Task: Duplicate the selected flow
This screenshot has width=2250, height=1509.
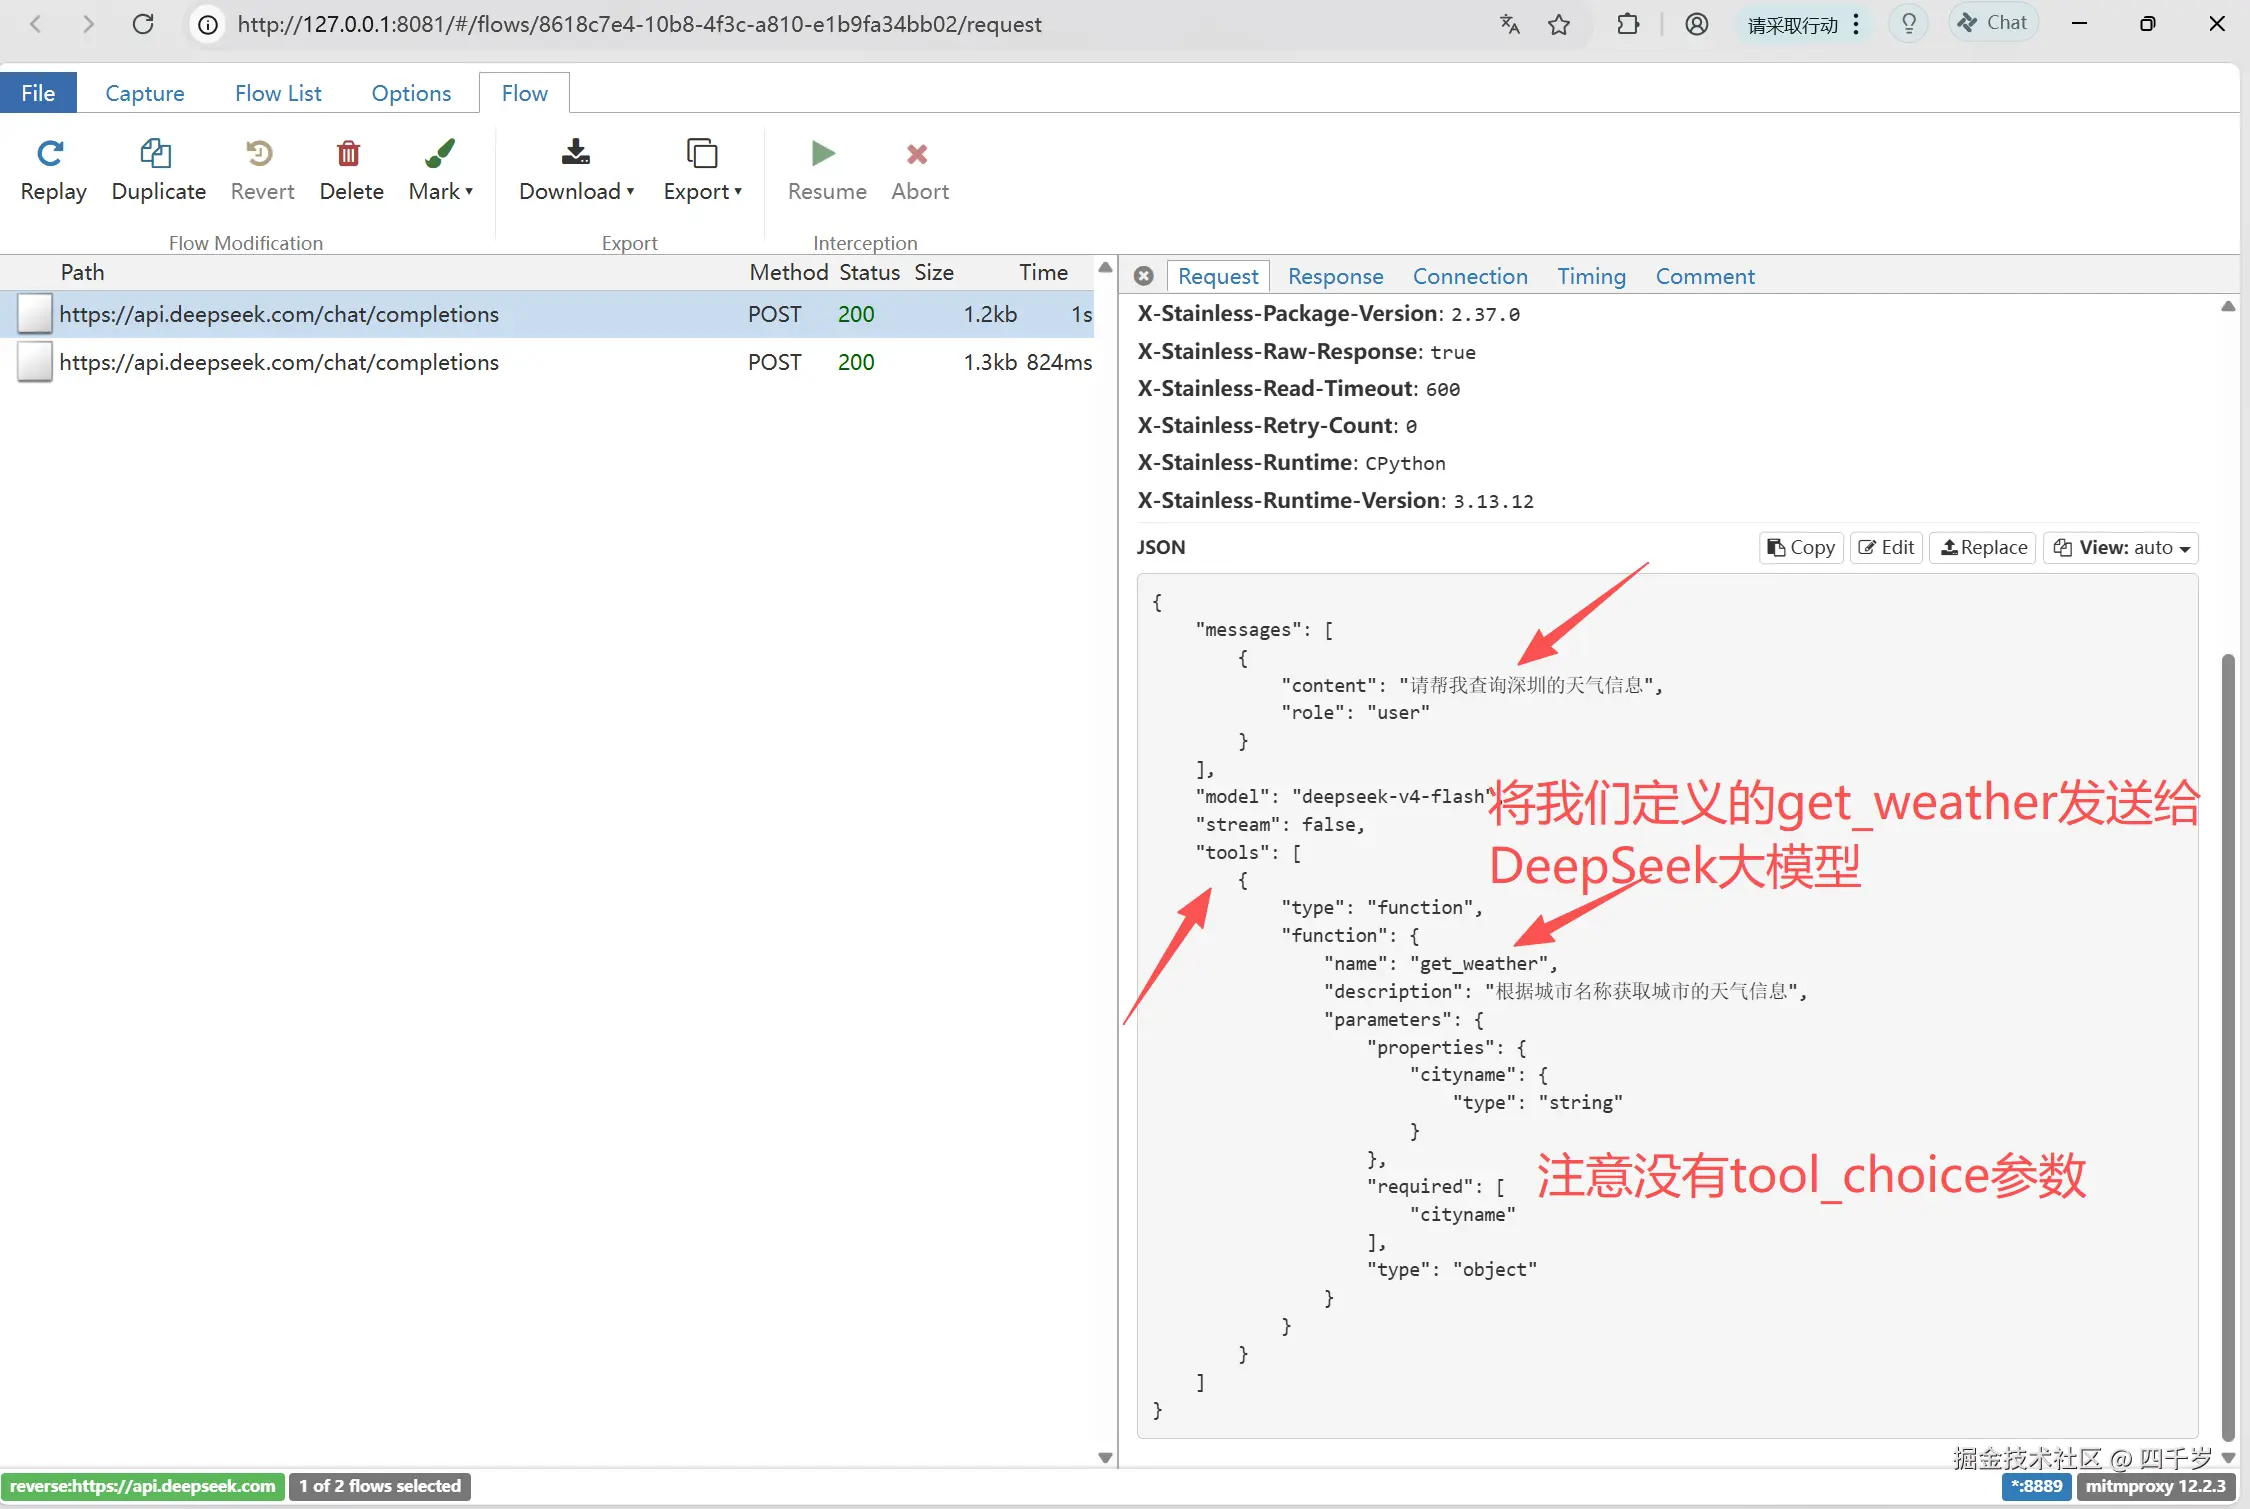Action: tap(158, 170)
